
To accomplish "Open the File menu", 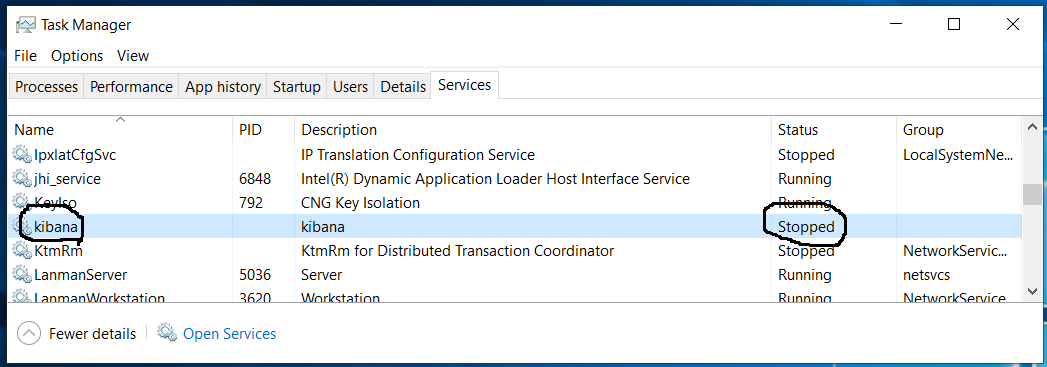I will pos(25,56).
